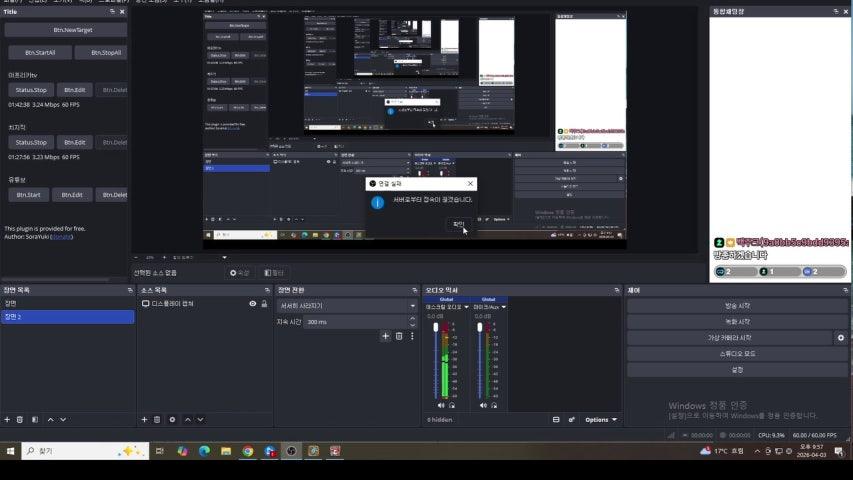Open the scene filters icon
Viewport: 853px width, 480px height.
click(35, 420)
